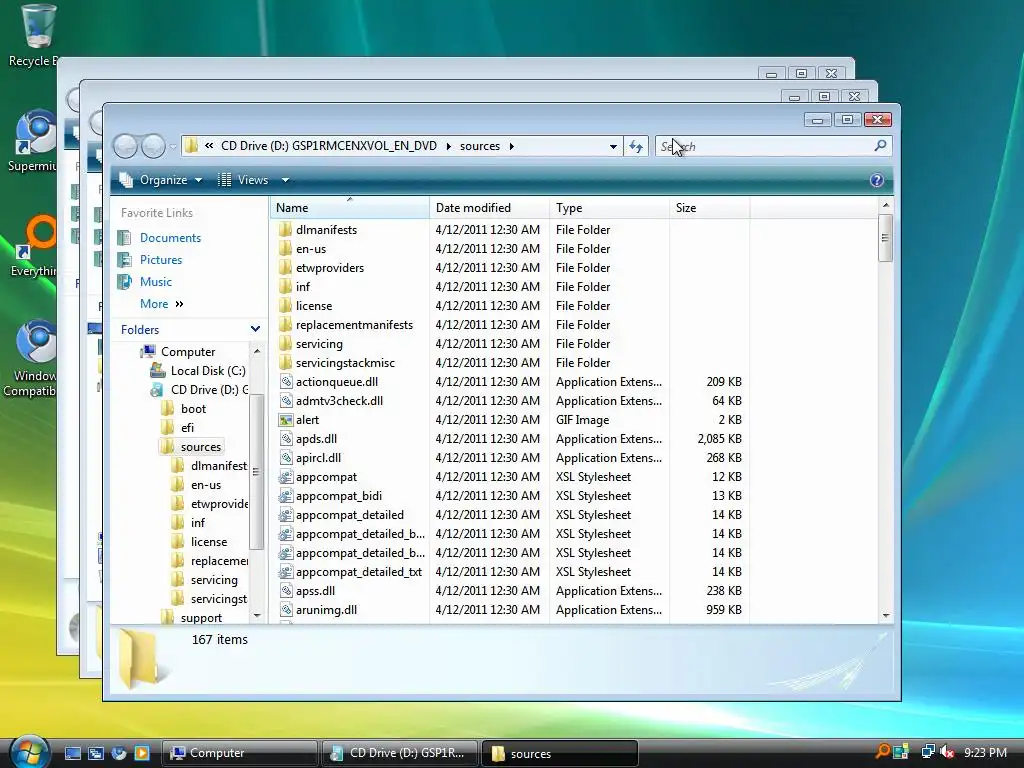Switch to the sources taskbar button

(x=560, y=753)
